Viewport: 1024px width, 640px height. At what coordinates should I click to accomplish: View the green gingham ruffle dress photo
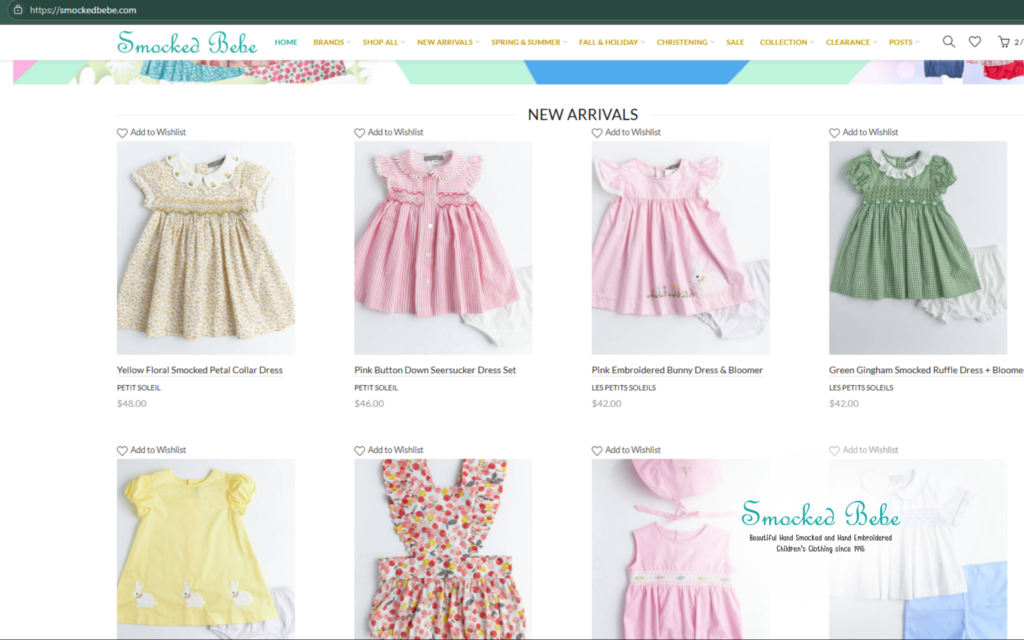pos(918,248)
